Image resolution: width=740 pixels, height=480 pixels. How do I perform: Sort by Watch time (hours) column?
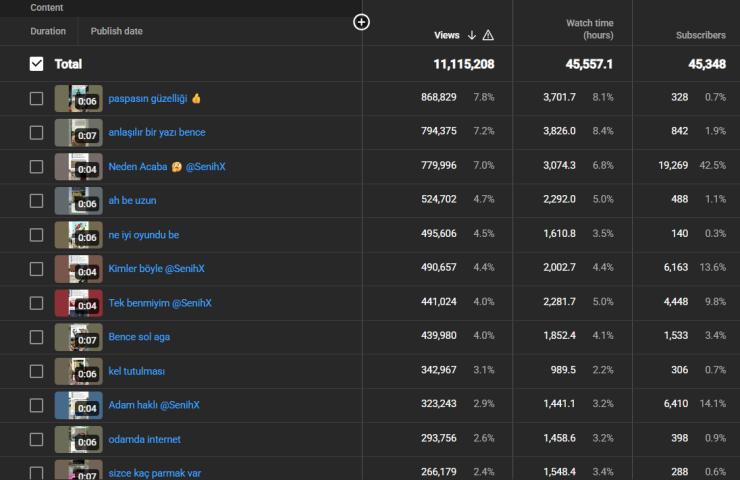[x=589, y=29]
